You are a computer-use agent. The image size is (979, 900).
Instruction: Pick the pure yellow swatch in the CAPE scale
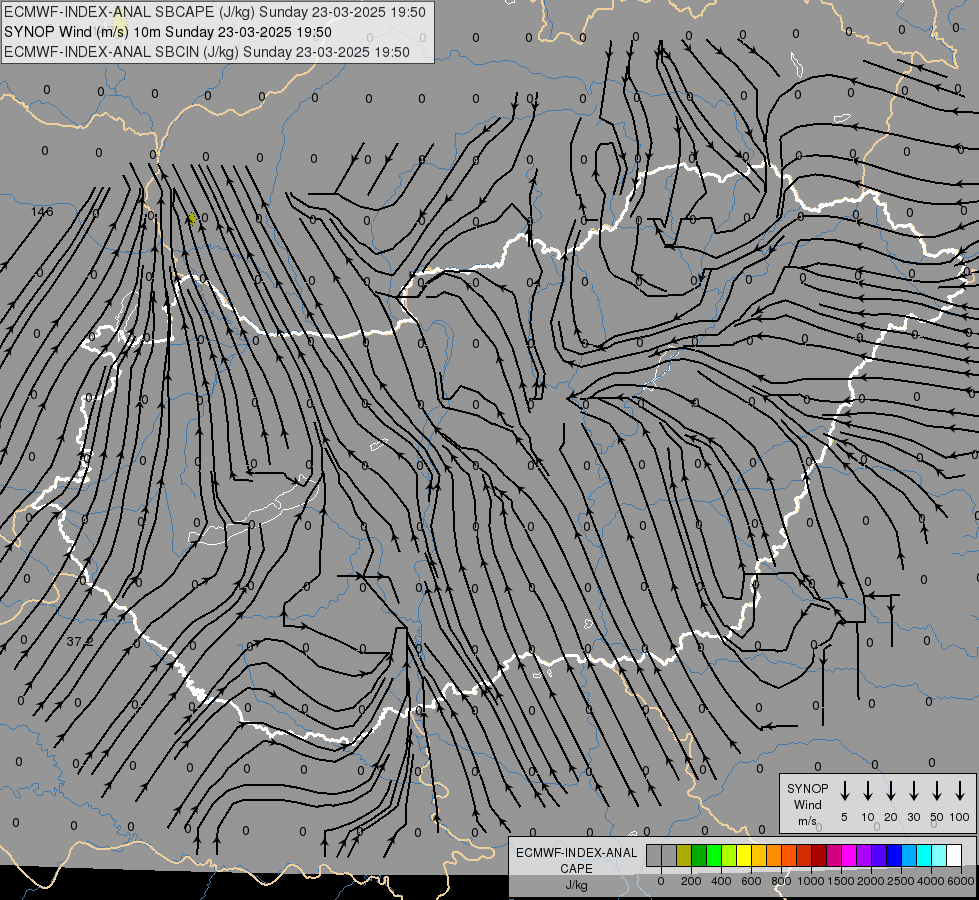[x=744, y=856]
